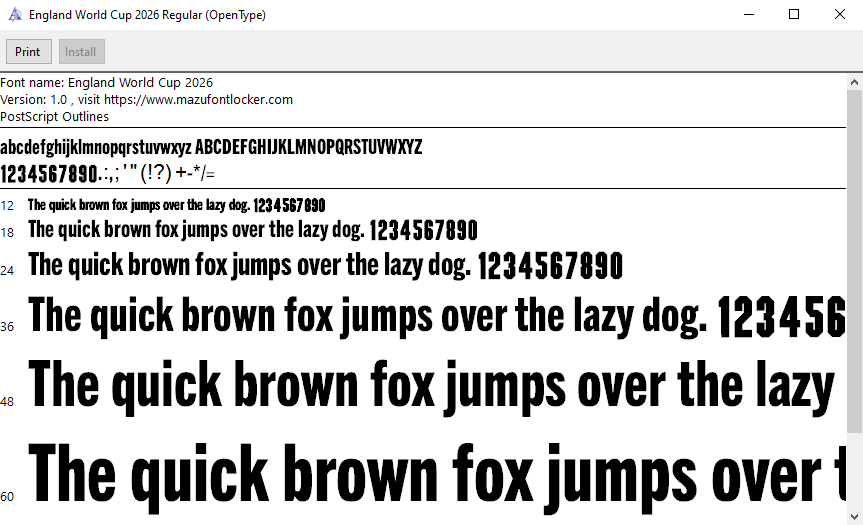
Task: Click the size 36 label
Action: [8, 327]
